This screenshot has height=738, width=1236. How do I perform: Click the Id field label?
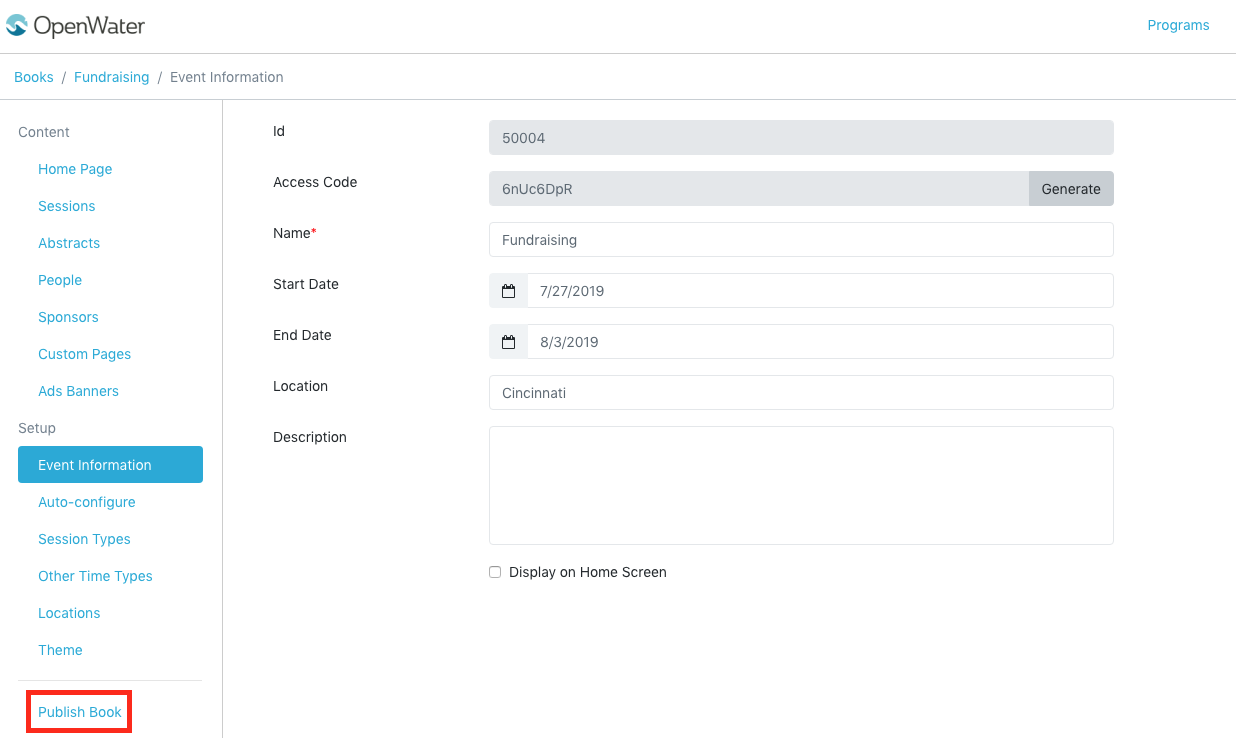279,131
